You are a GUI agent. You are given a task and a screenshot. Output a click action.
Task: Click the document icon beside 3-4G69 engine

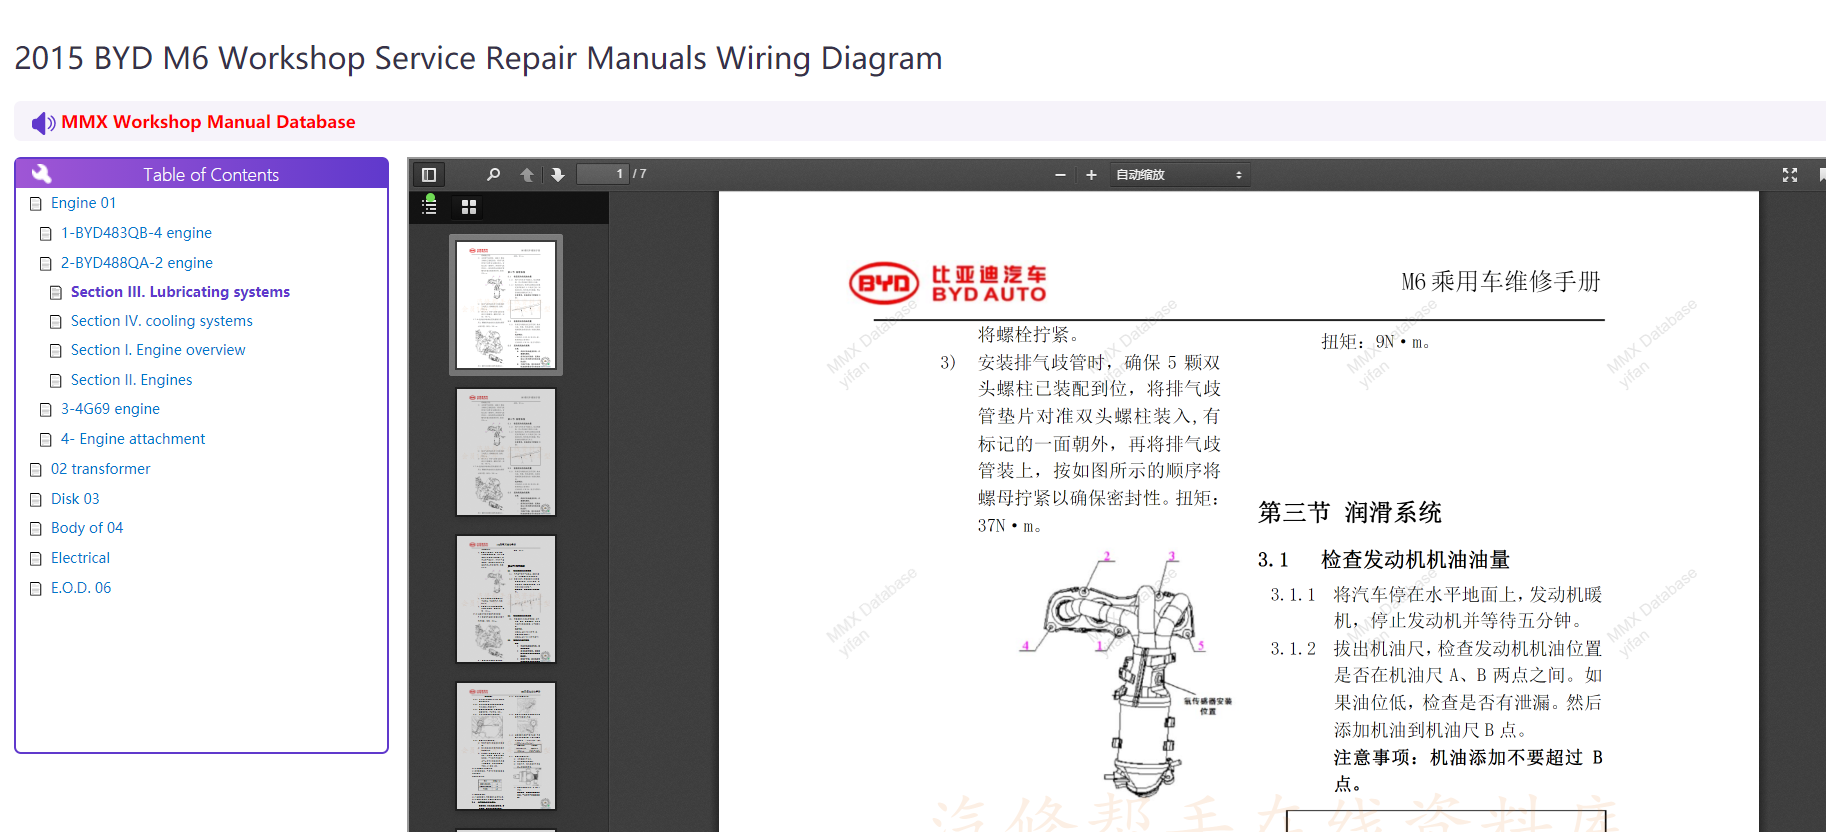click(46, 410)
